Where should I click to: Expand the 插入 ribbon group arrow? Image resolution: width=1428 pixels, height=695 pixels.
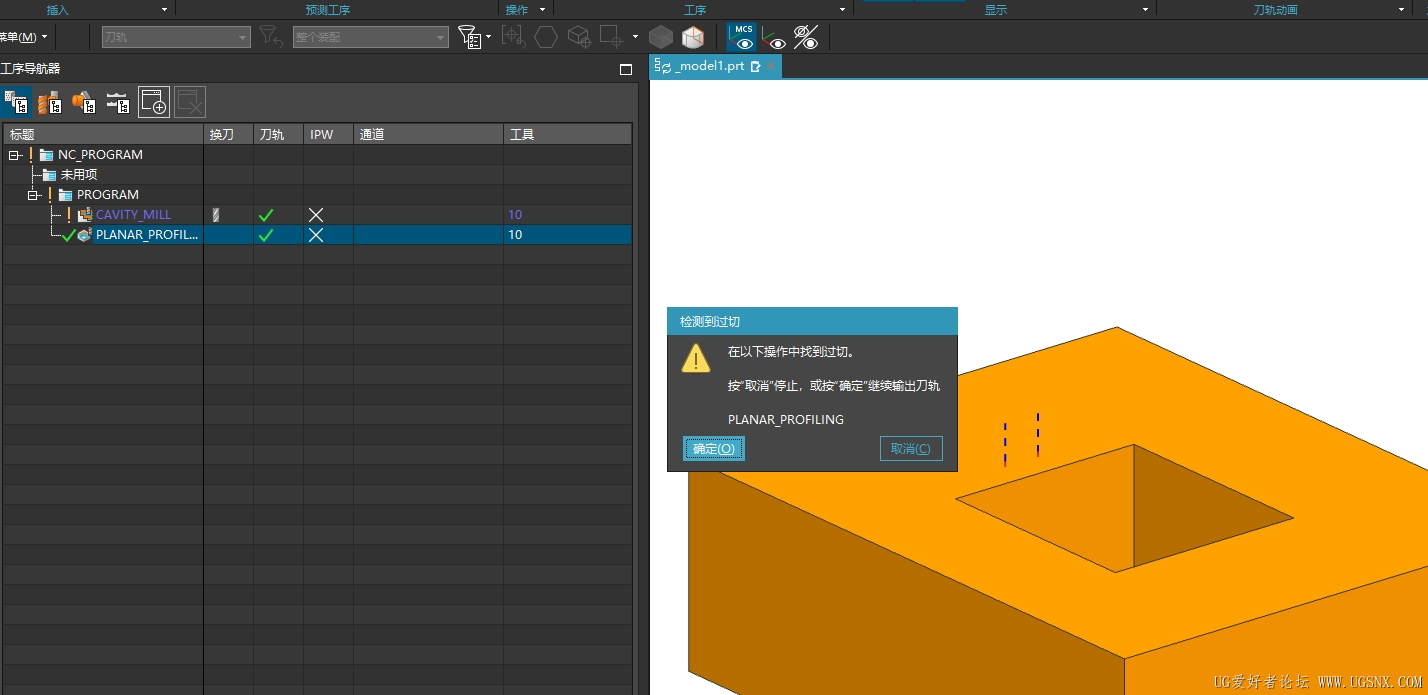click(x=164, y=9)
